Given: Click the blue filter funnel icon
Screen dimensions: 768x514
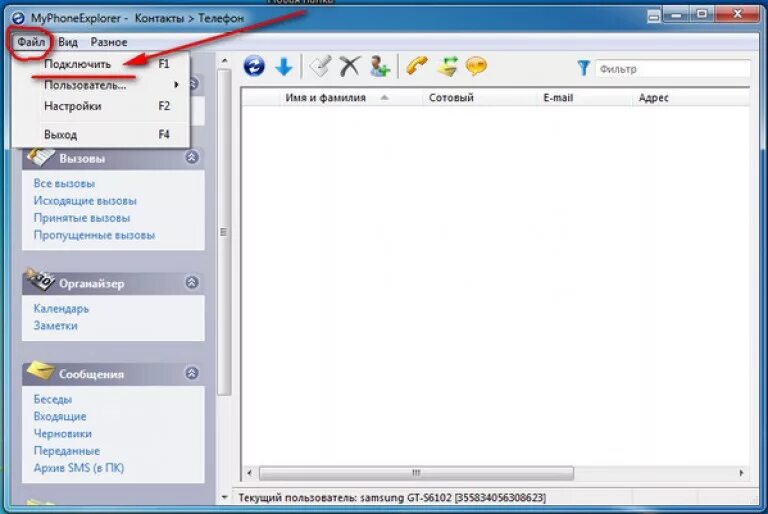Looking at the screenshot, I should 583,68.
